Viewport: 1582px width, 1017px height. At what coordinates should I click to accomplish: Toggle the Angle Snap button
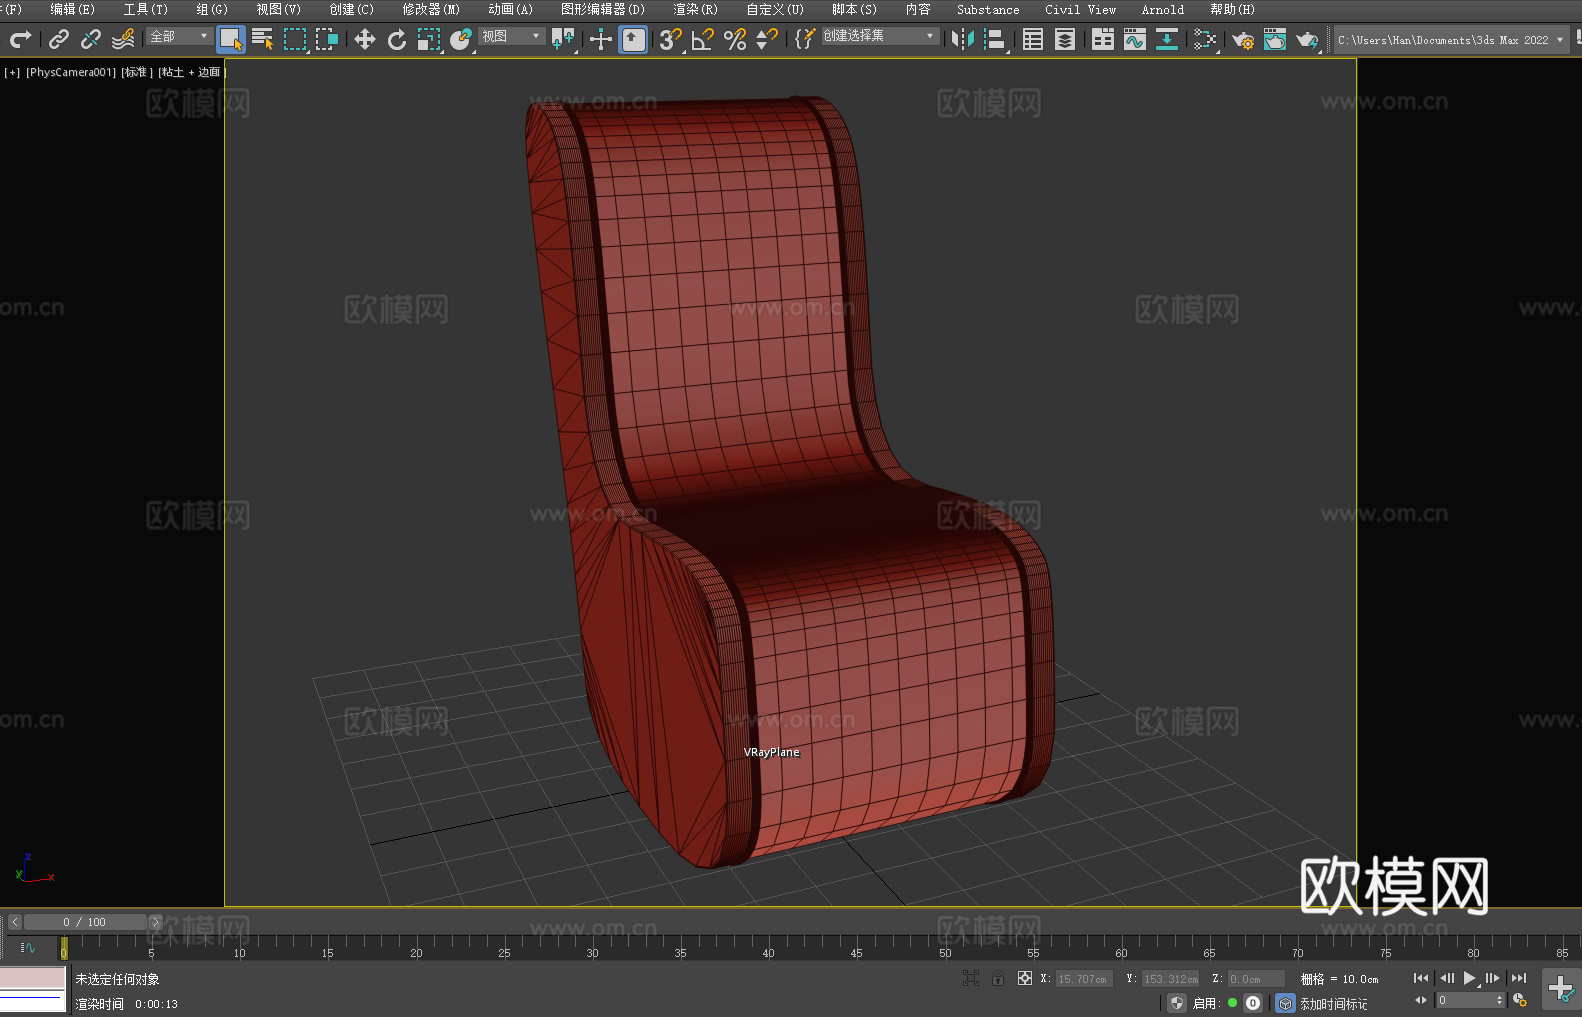[703, 39]
